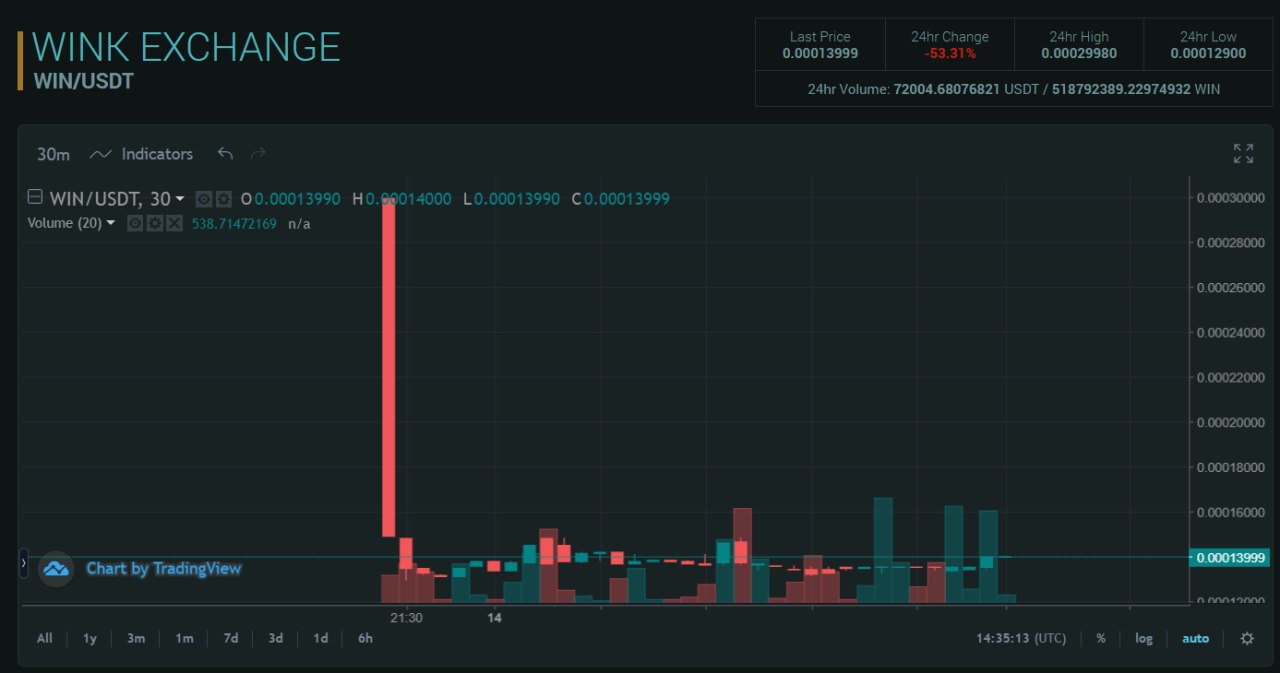Select the 1d time range
The height and width of the screenshot is (673, 1280).
pyautogui.click(x=320, y=638)
